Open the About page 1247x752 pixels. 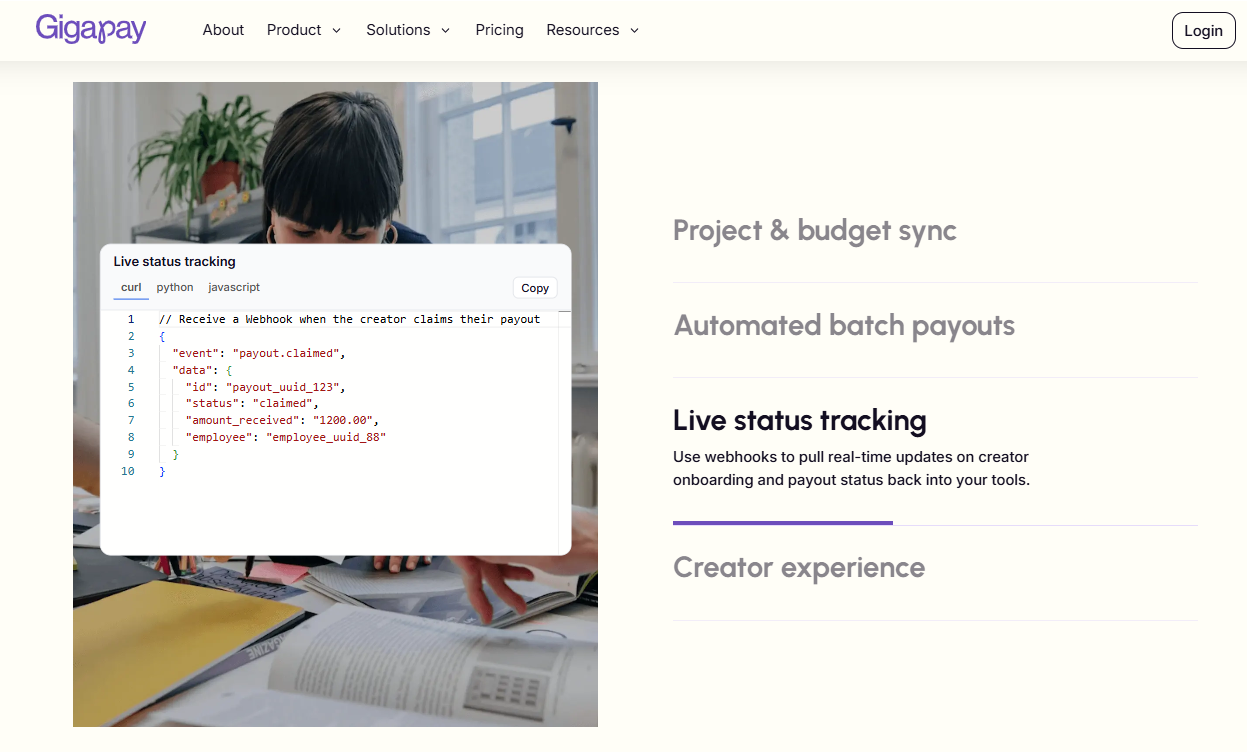point(223,30)
